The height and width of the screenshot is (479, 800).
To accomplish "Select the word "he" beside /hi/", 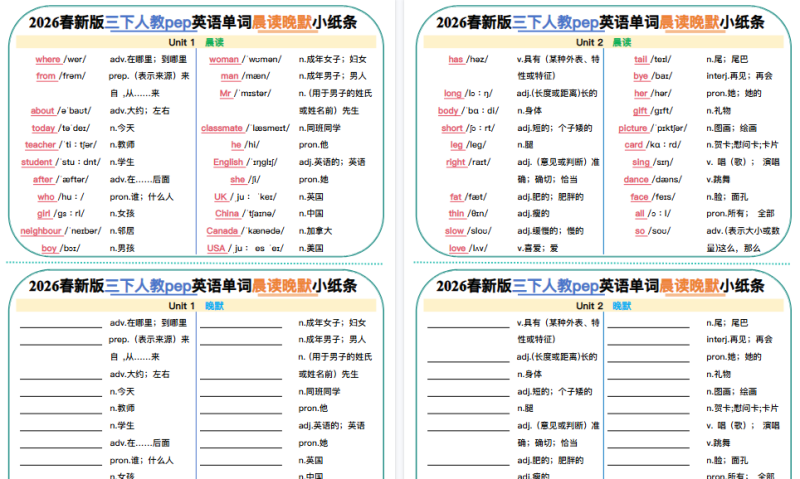I will [x=236, y=145].
